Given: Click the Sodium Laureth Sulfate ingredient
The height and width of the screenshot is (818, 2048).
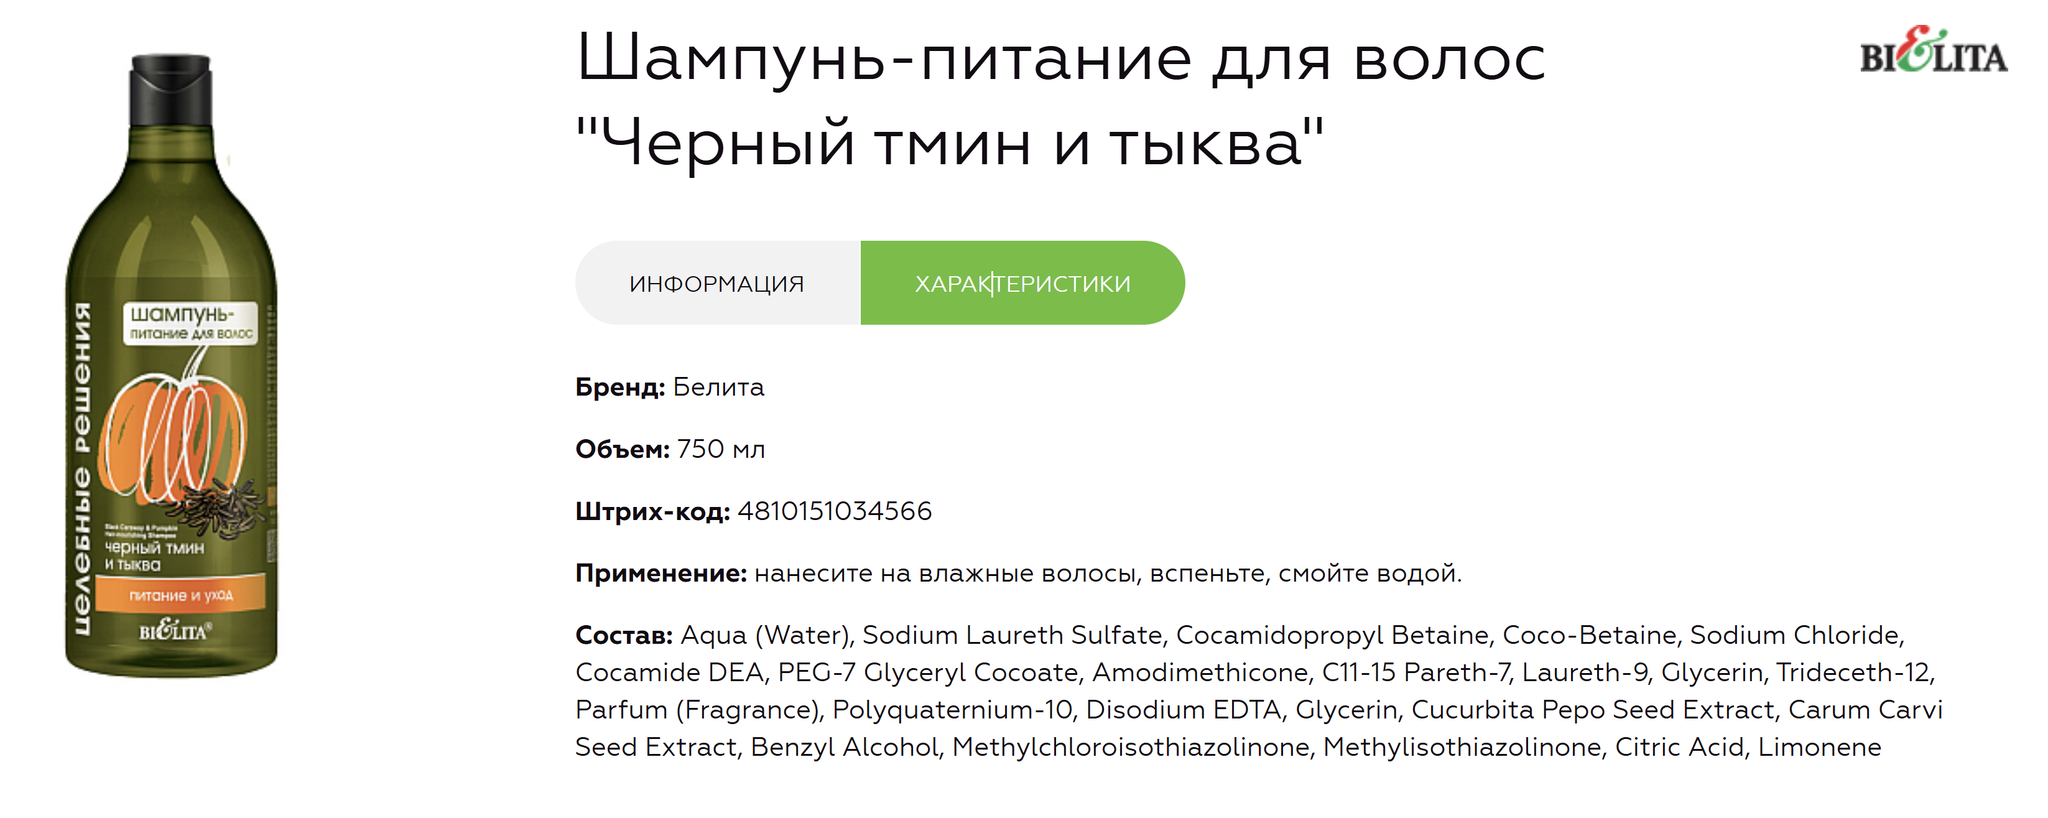Looking at the screenshot, I should pyautogui.click(x=1012, y=635).
